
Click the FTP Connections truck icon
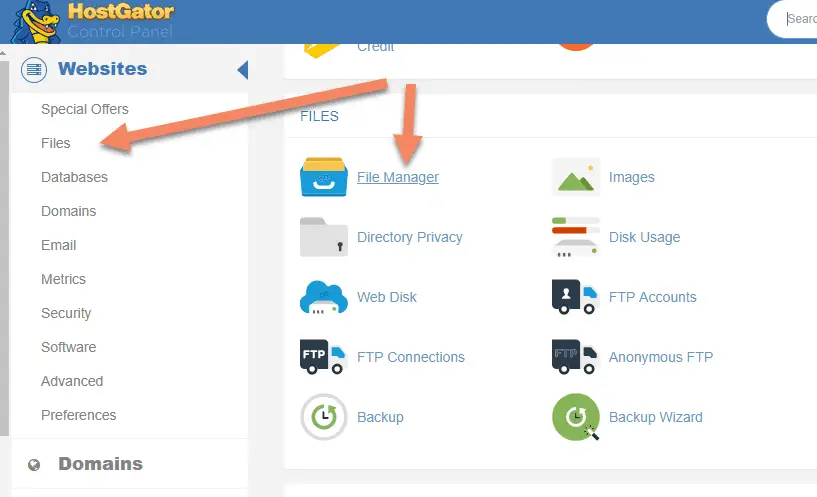click(x=324, y=357)
